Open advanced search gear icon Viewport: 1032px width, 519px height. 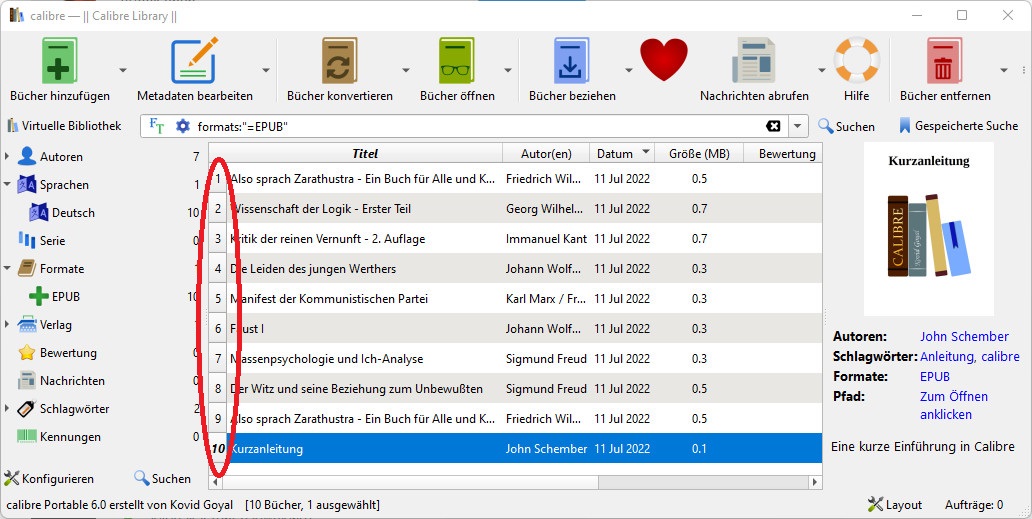coord(183,126)
